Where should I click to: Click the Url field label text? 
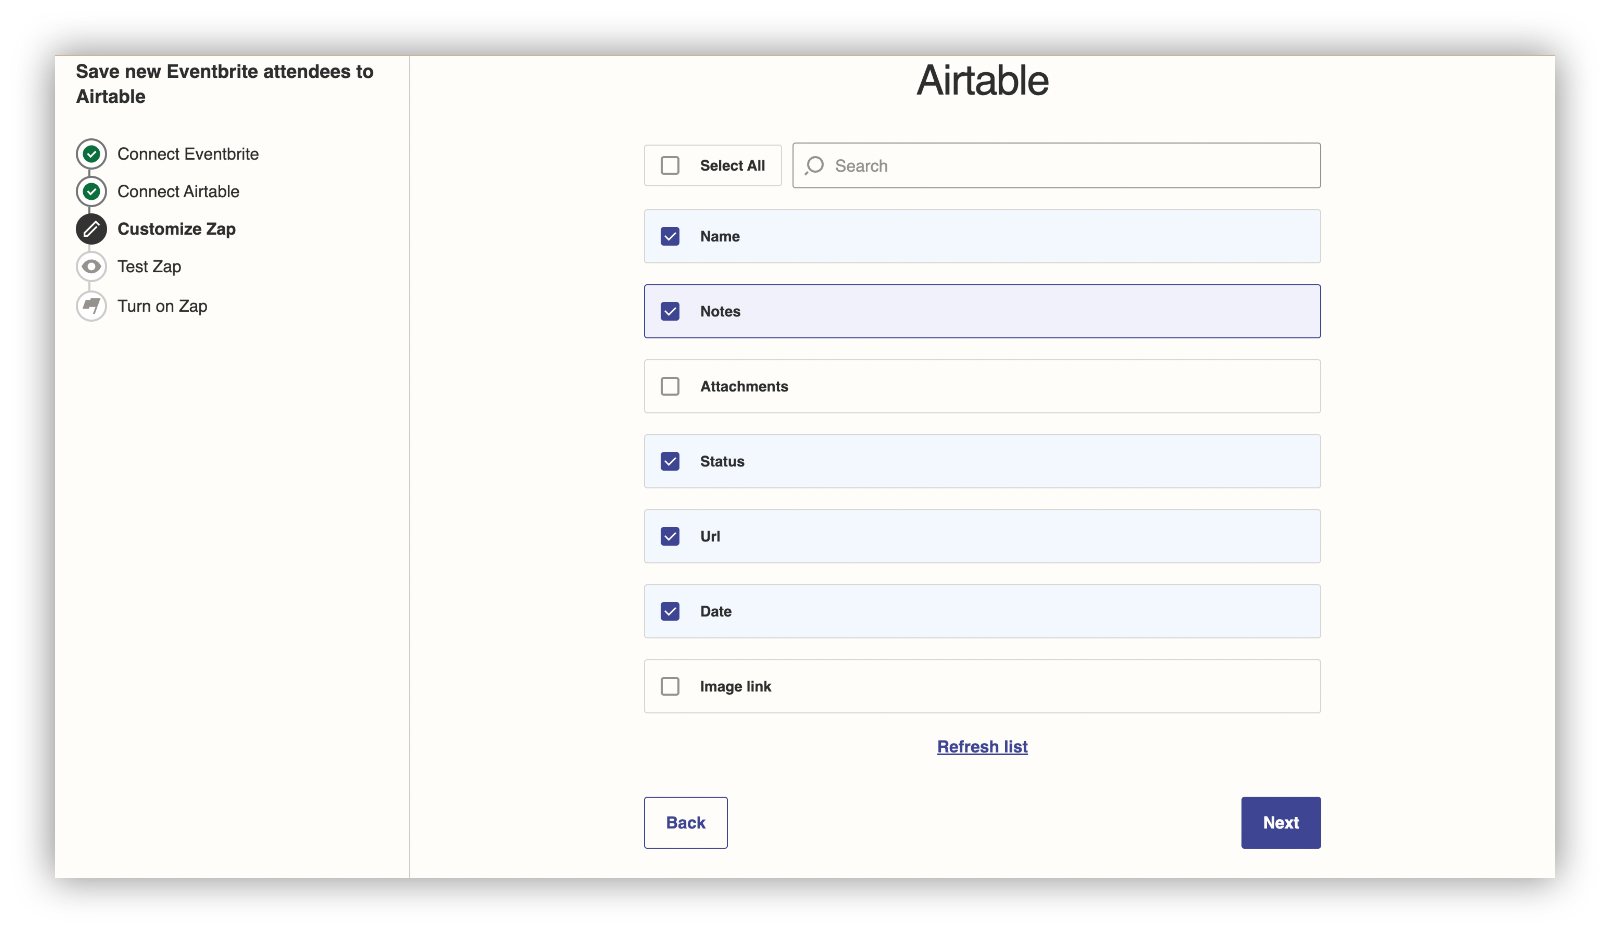coord(710,536)
